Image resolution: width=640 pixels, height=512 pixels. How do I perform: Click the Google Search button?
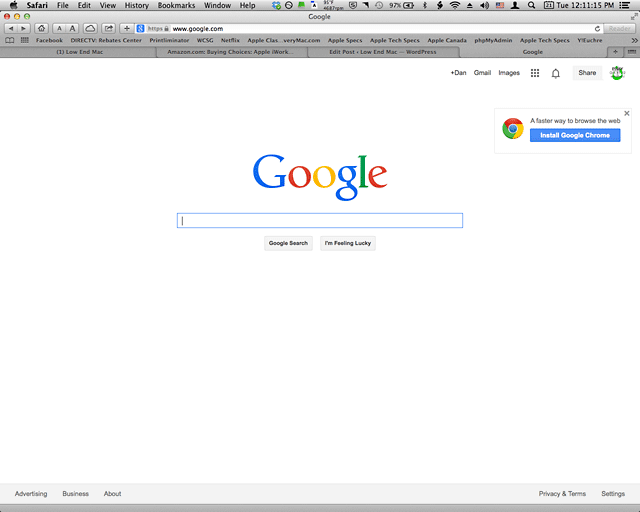[288, 243]
